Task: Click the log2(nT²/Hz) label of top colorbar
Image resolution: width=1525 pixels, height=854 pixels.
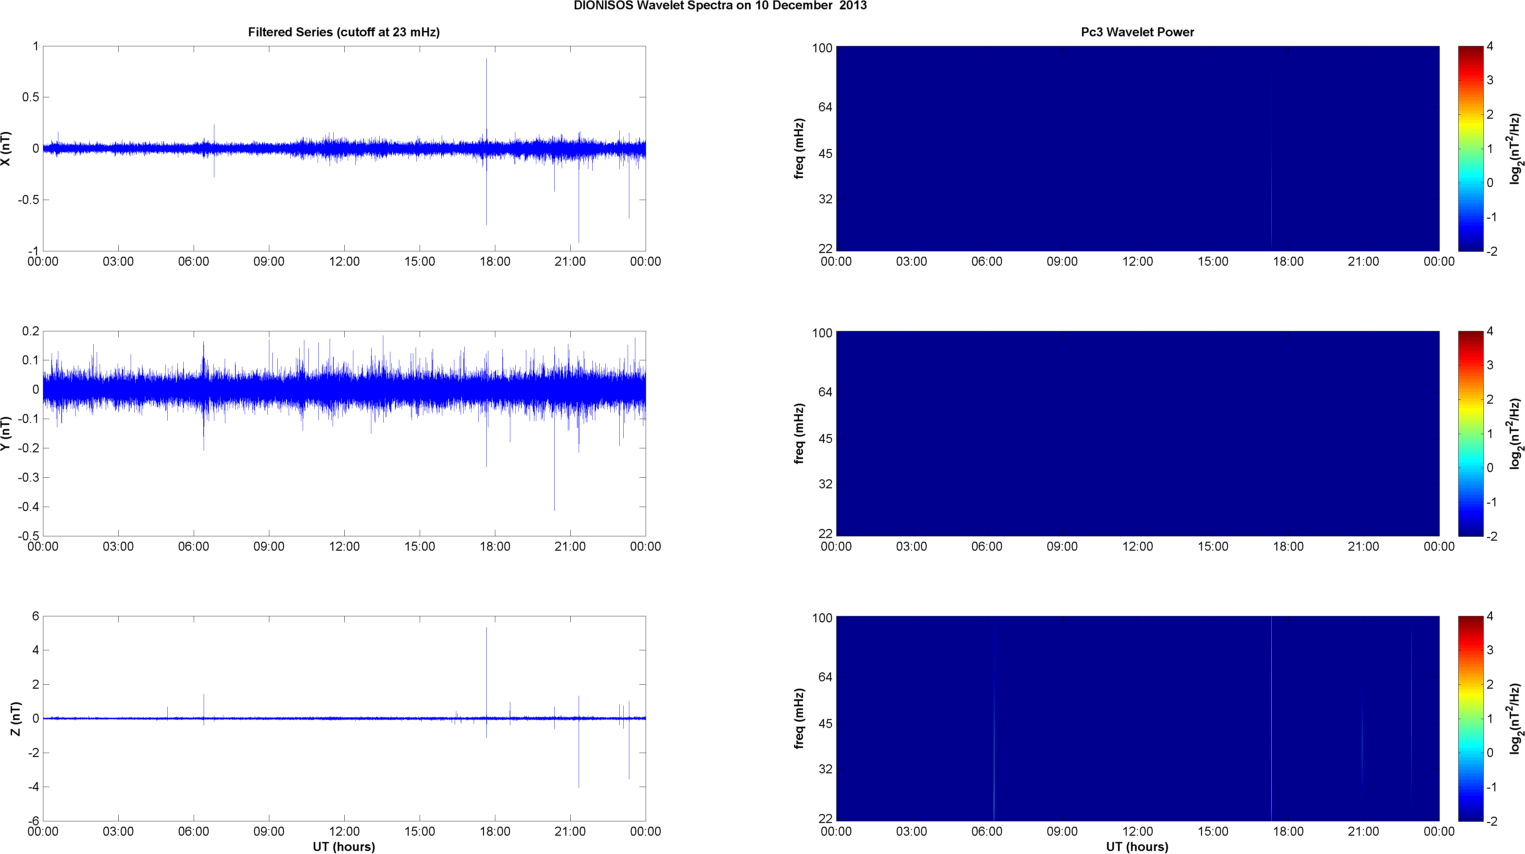Action: (x=1515, y=149)
